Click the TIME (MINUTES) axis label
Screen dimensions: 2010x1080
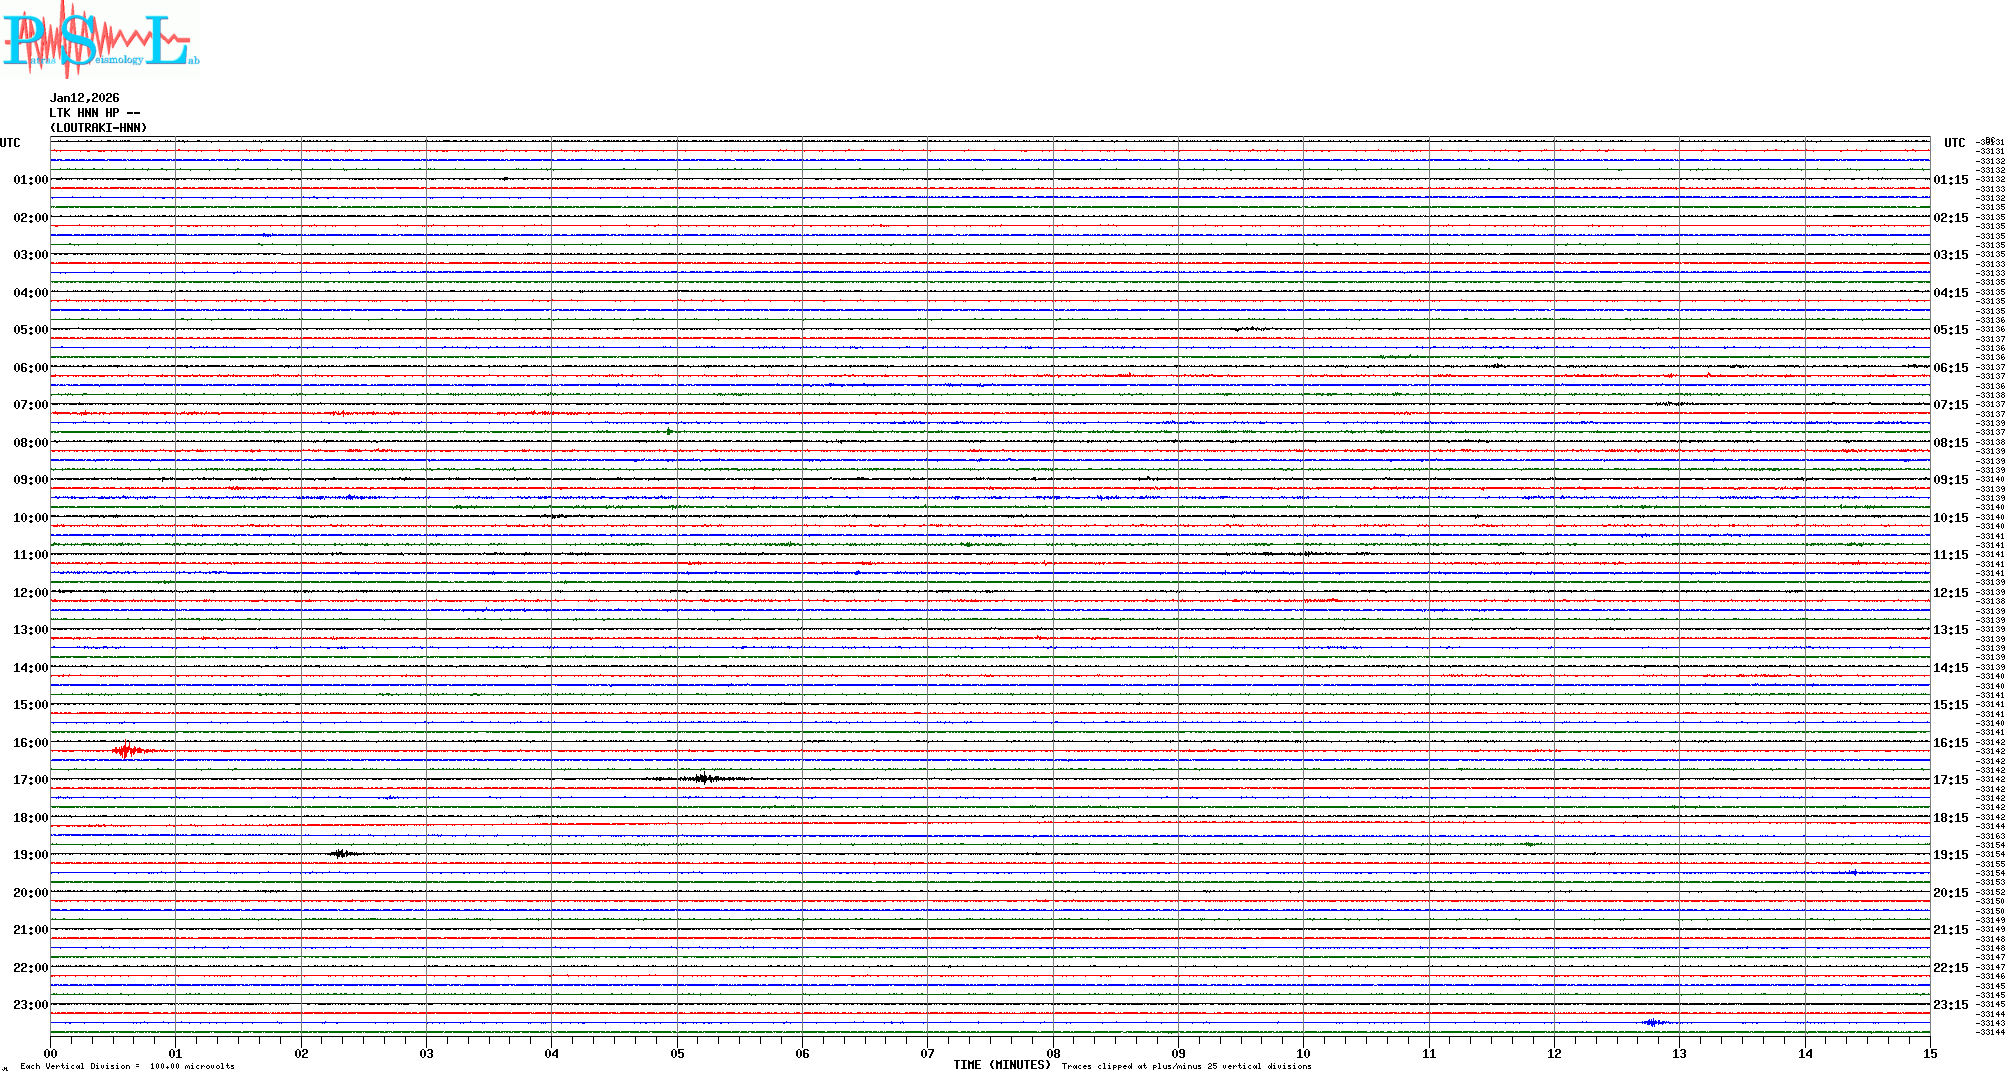tap(1001, 1065)
